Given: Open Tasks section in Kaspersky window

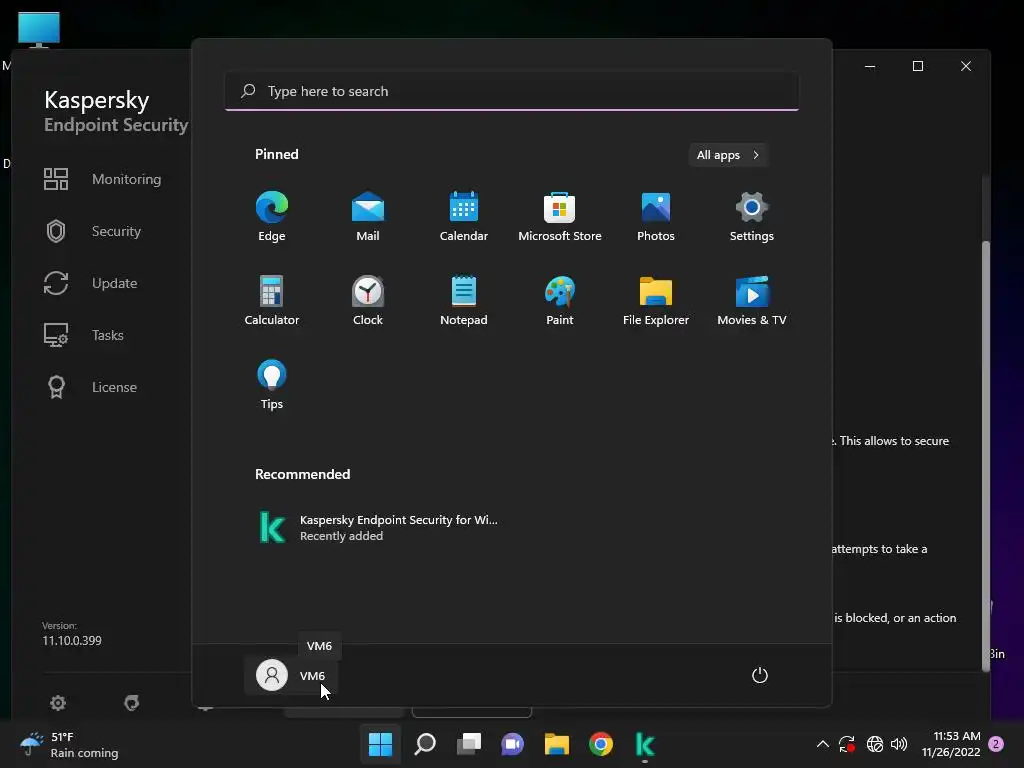Looking at the screenshot, I should coord(84,335).
